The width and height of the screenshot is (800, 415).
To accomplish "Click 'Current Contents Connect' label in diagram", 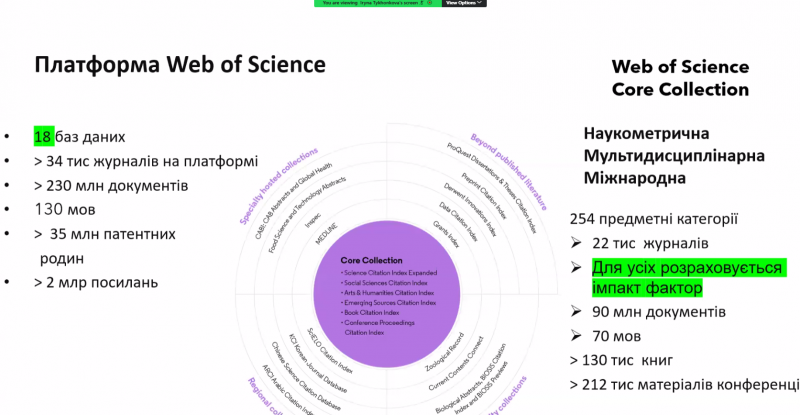I will tap(456, 363).
